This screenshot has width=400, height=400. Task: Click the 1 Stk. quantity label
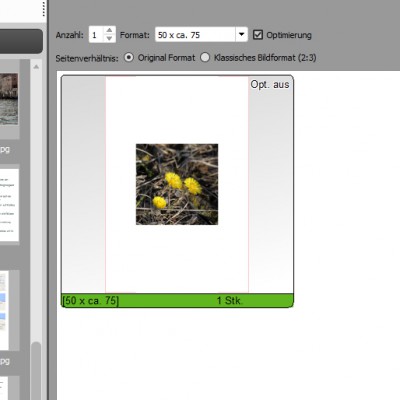click(230, 301)
